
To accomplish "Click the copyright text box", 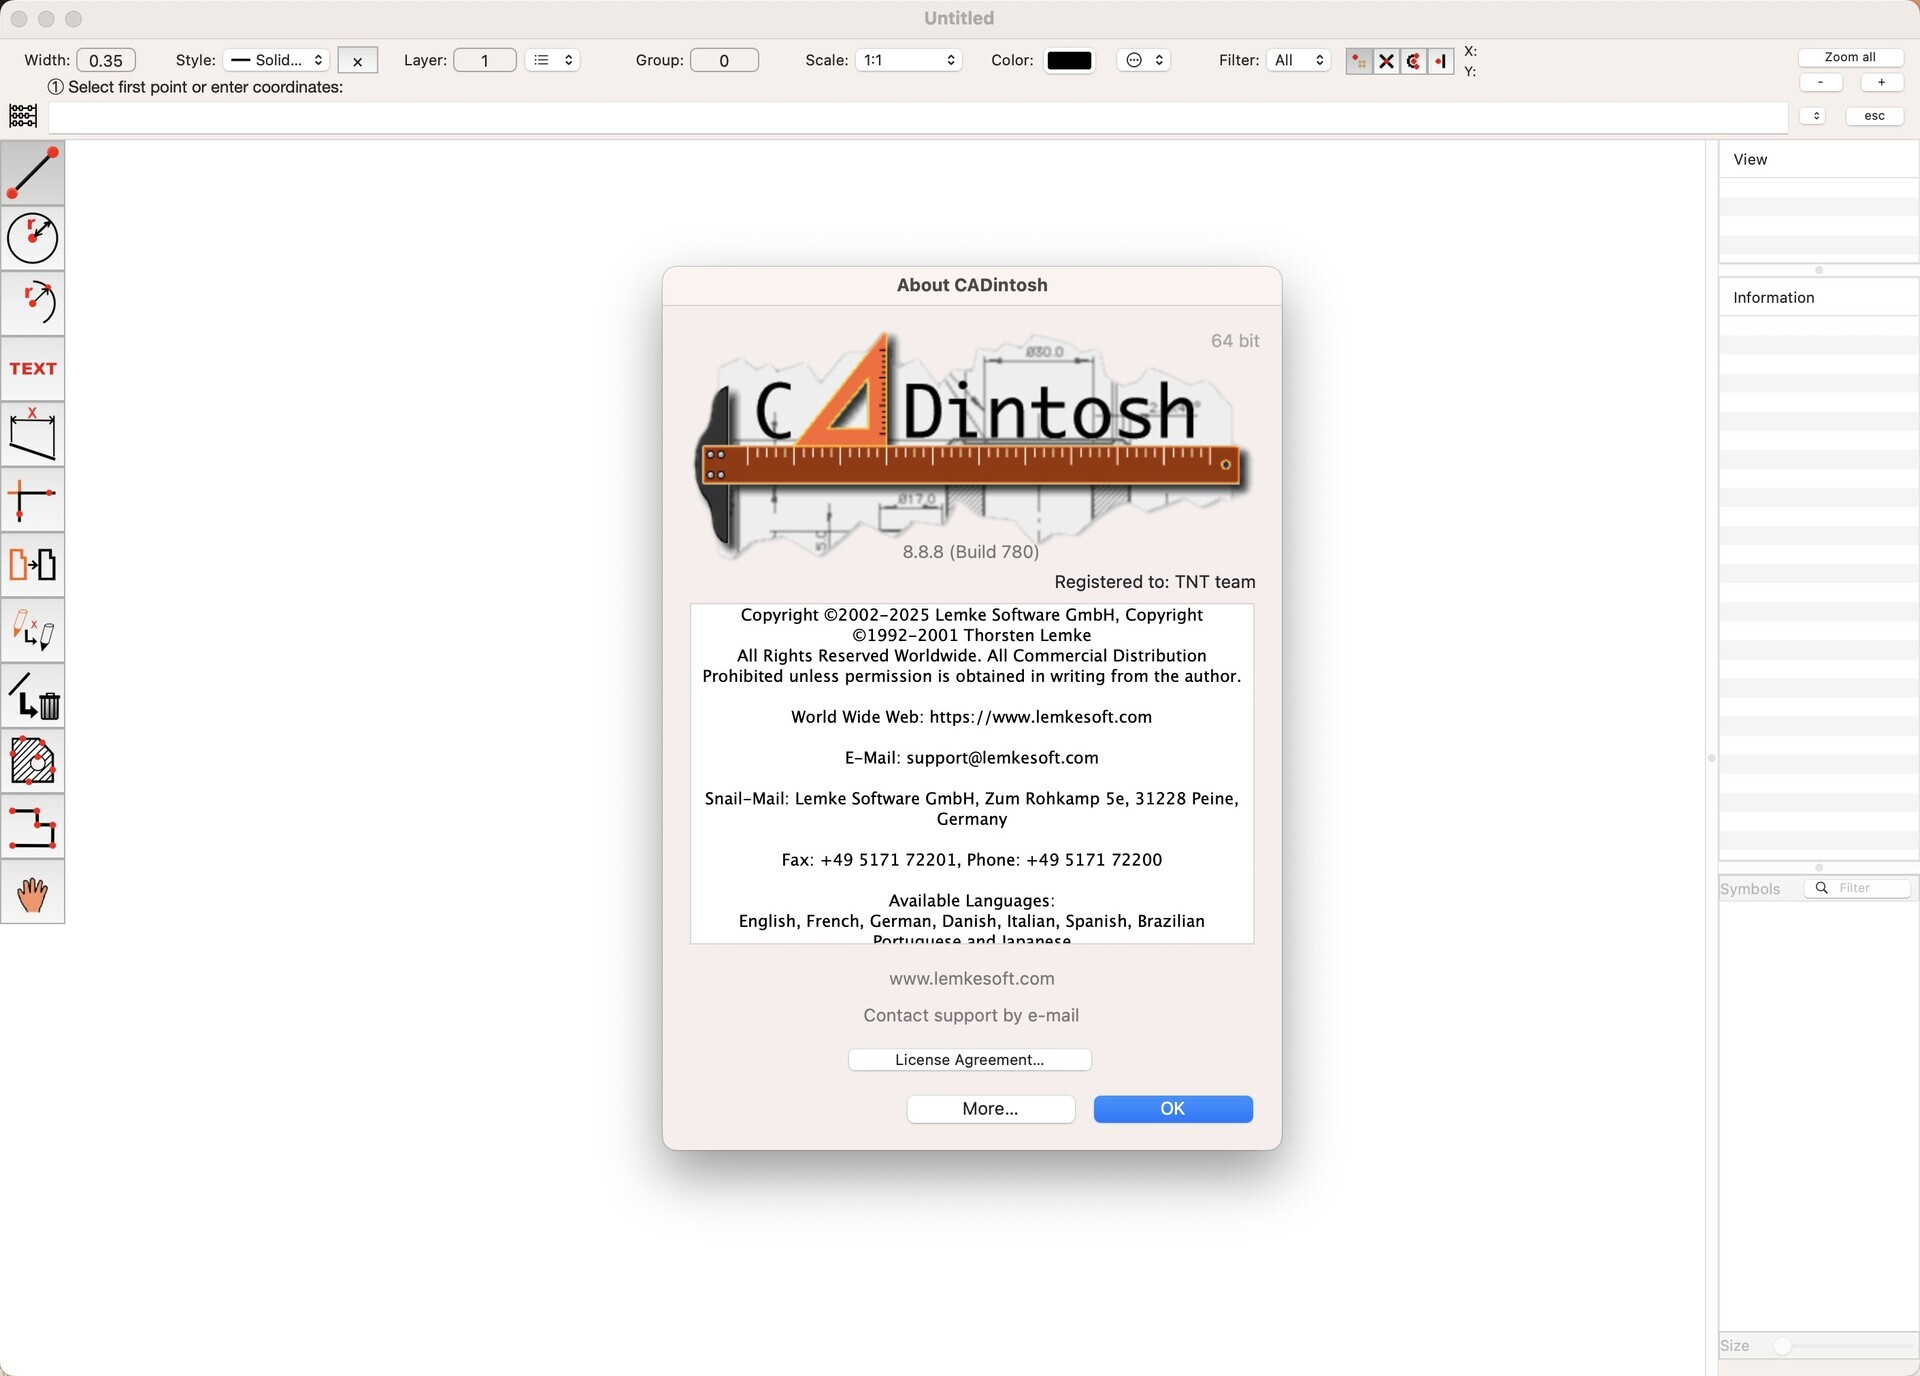I will point(971,773).
